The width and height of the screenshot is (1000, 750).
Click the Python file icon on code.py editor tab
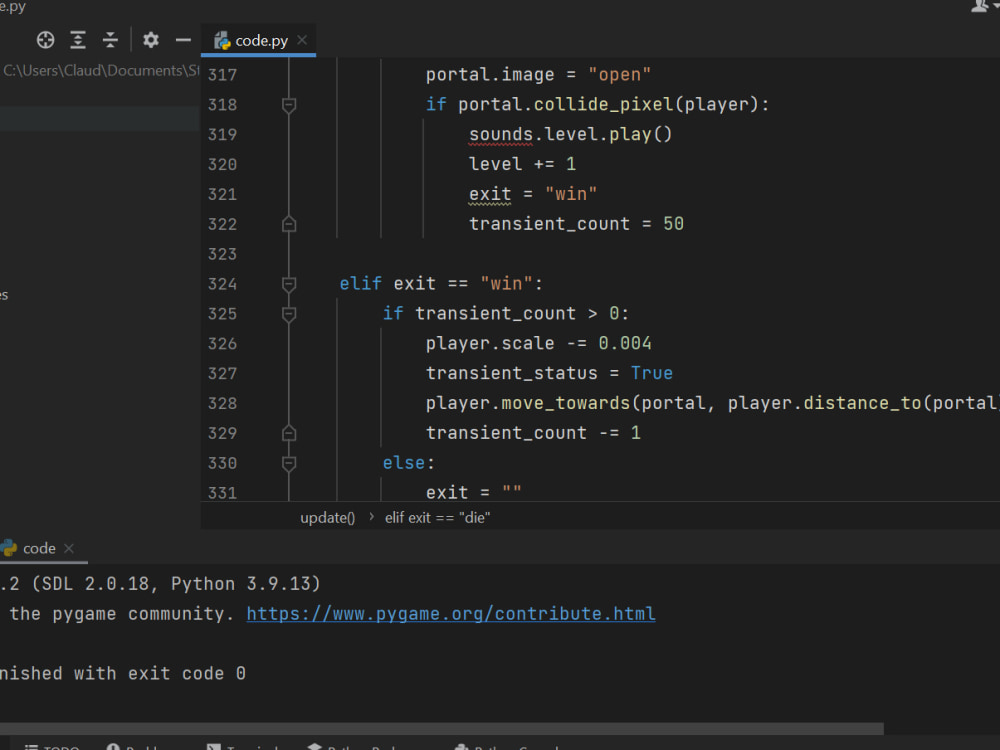(222, 41)
